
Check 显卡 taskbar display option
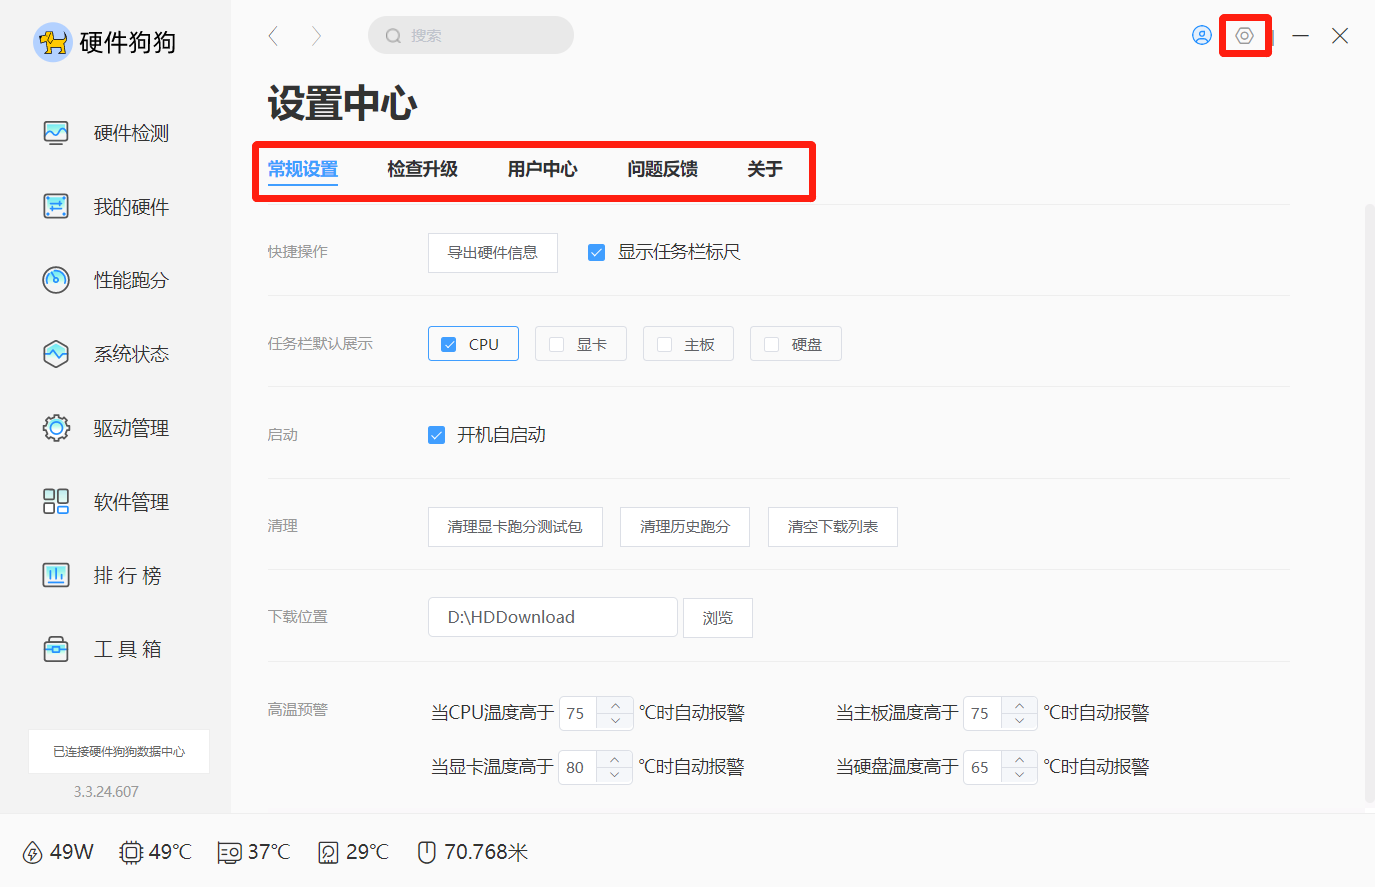(557, 344)
